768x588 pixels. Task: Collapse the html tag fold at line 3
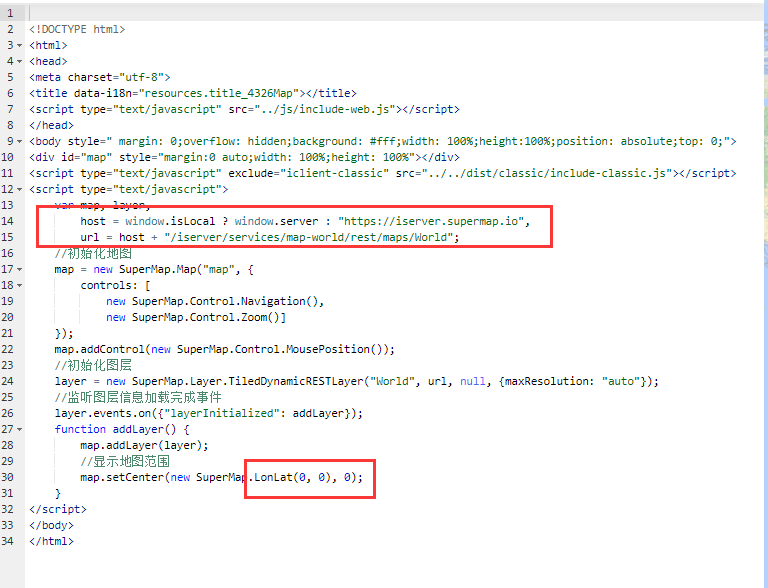pos(20,46)
